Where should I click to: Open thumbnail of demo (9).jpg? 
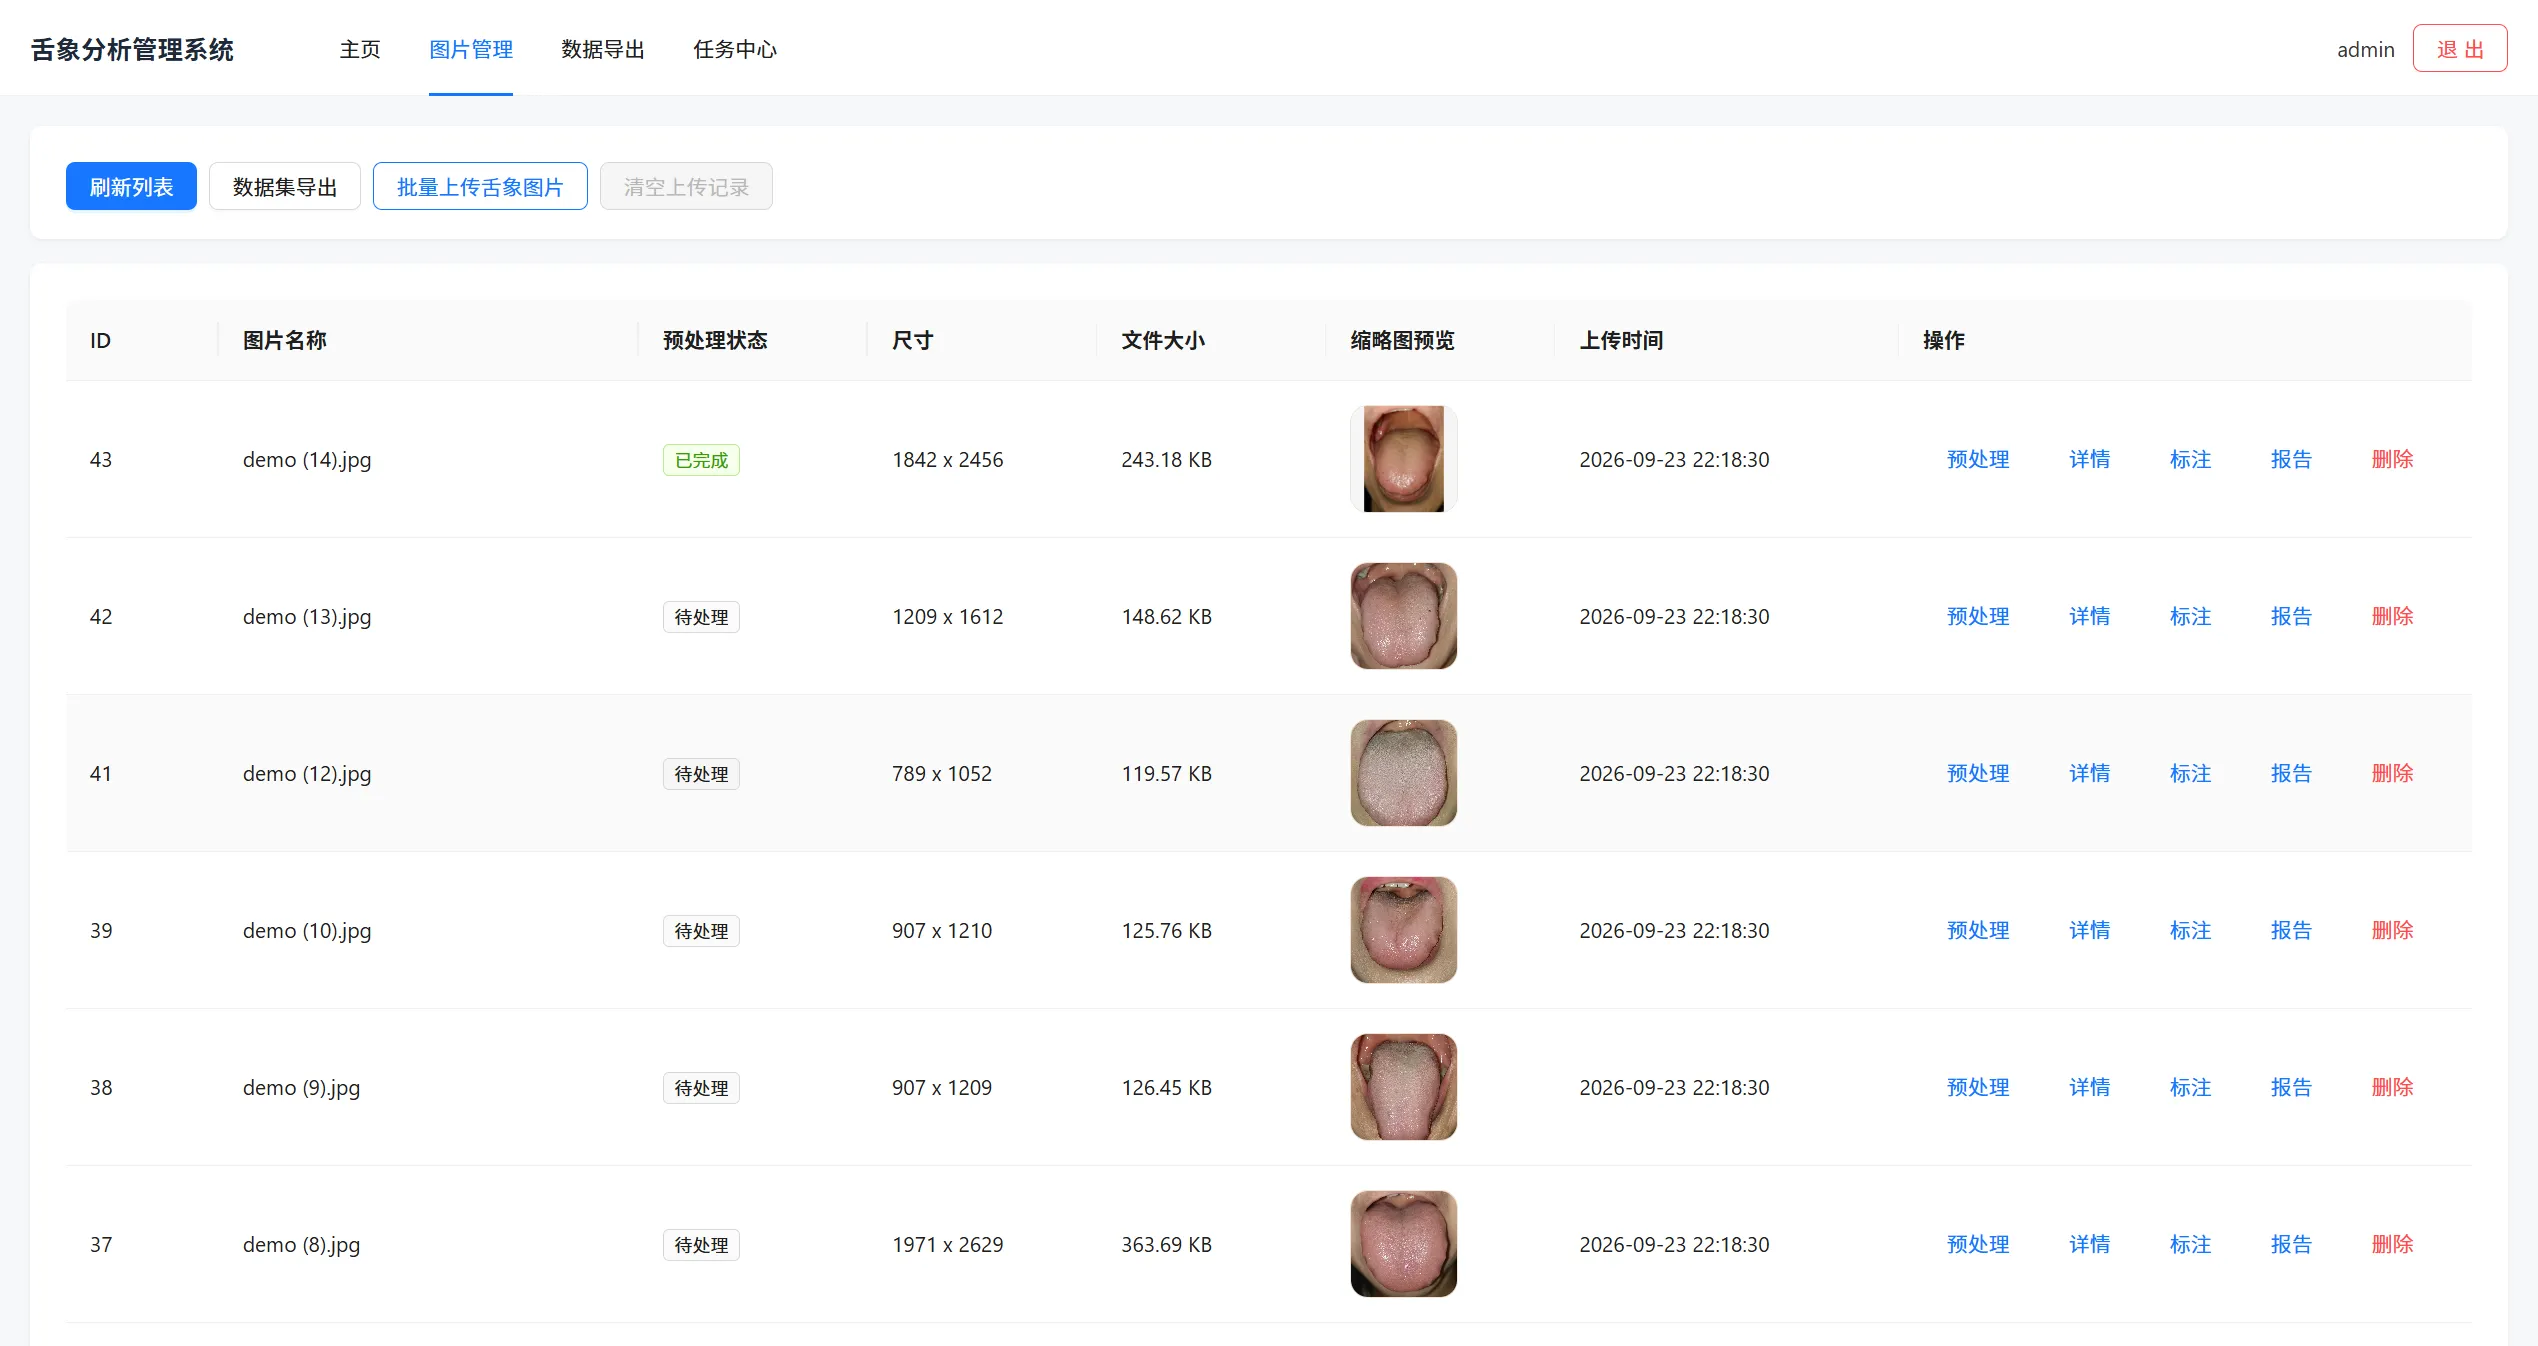pos(1404,1087)
